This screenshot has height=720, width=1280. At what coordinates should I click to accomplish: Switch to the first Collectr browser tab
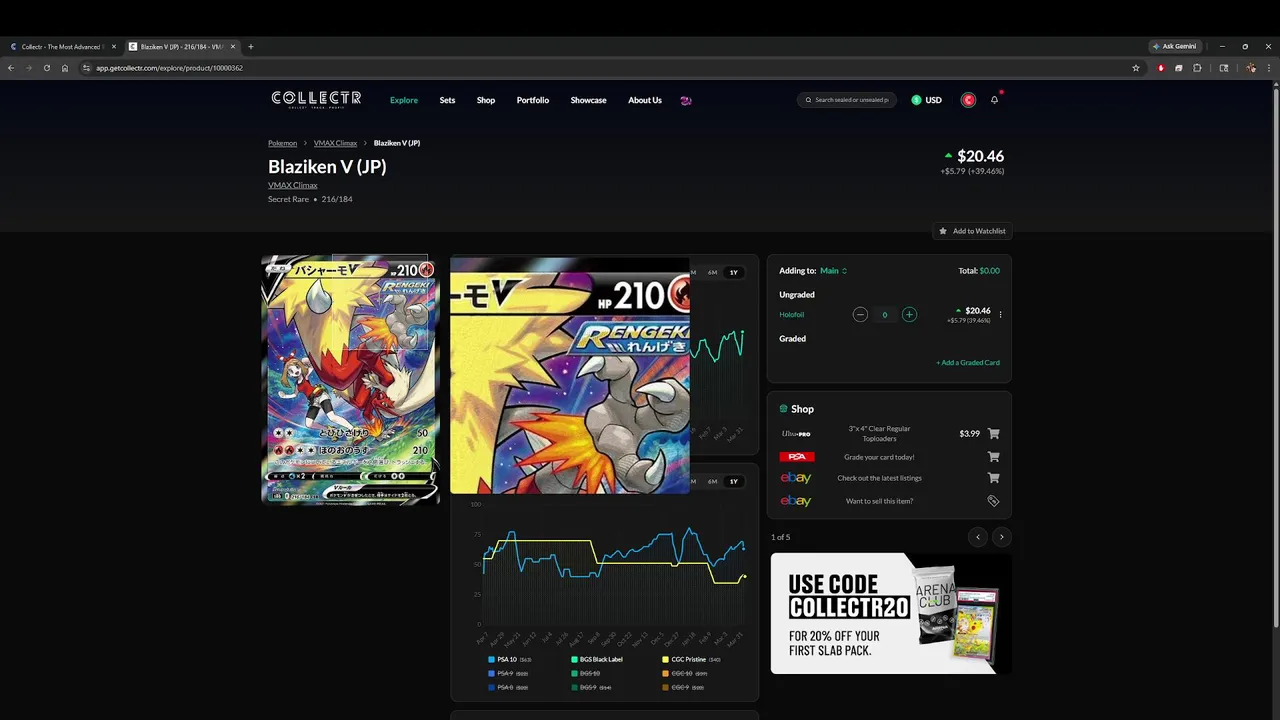(61, 46)
